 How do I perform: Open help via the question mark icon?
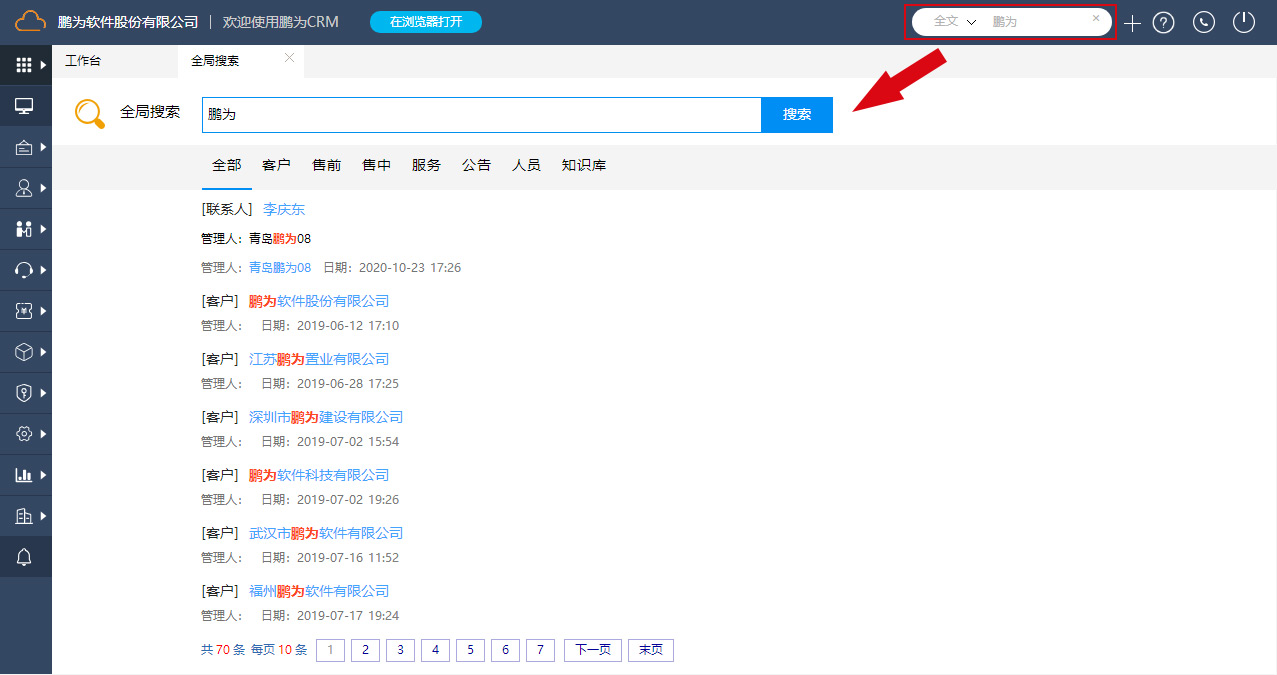coord(1163,23)
